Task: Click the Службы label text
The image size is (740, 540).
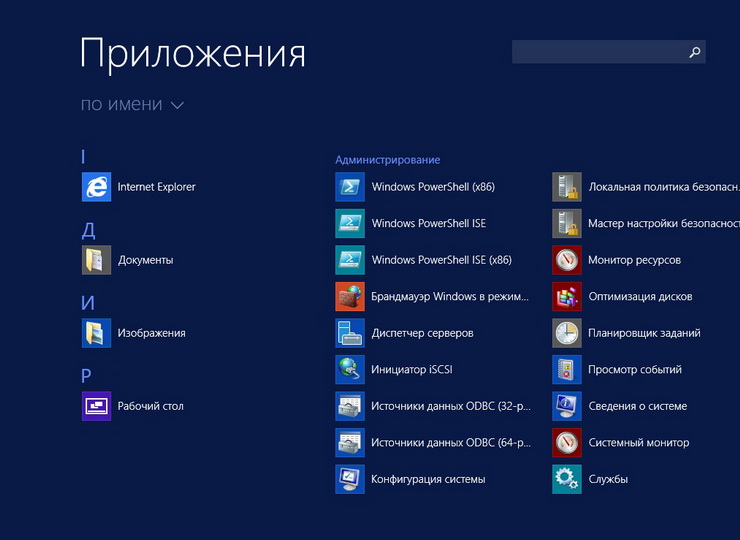Action: tap(608, 479)
